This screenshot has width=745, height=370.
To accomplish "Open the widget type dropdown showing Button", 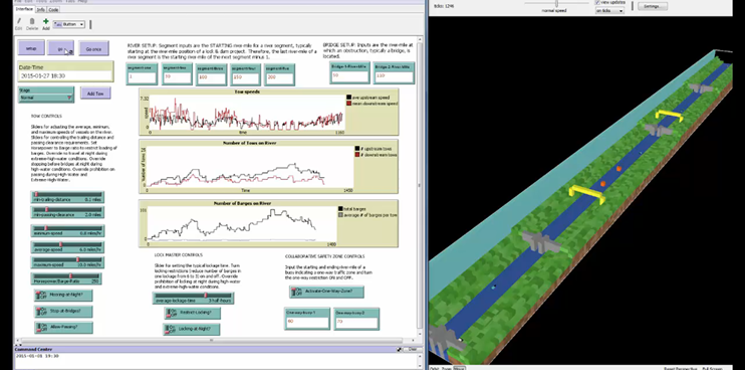I will [x=69, y=24].
